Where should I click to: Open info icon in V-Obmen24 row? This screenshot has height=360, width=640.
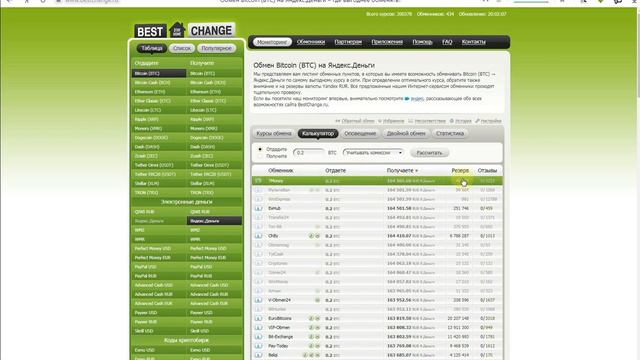click(x=258, y=300)
